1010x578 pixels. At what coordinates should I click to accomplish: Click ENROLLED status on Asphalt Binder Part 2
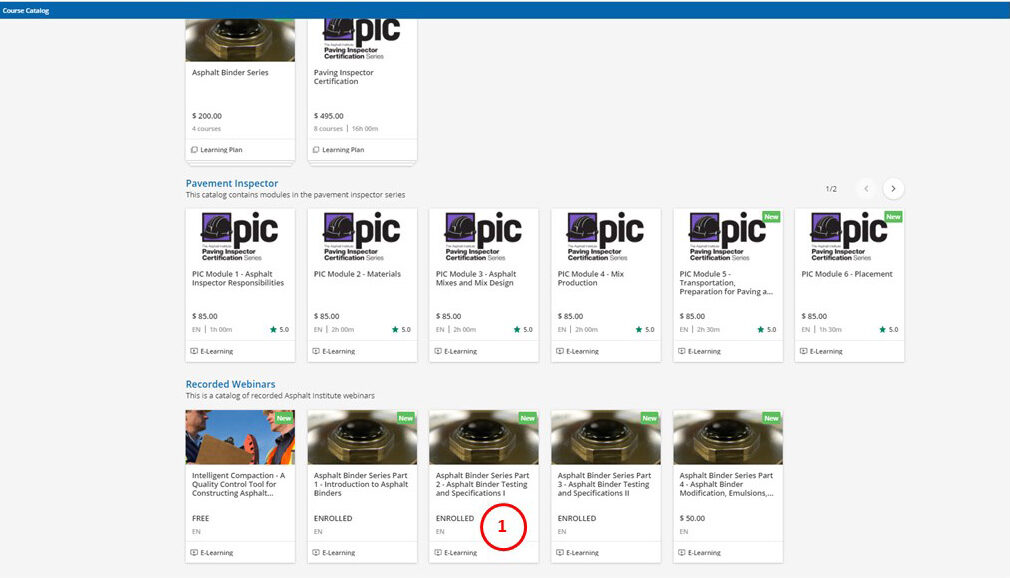coord(455,518)
